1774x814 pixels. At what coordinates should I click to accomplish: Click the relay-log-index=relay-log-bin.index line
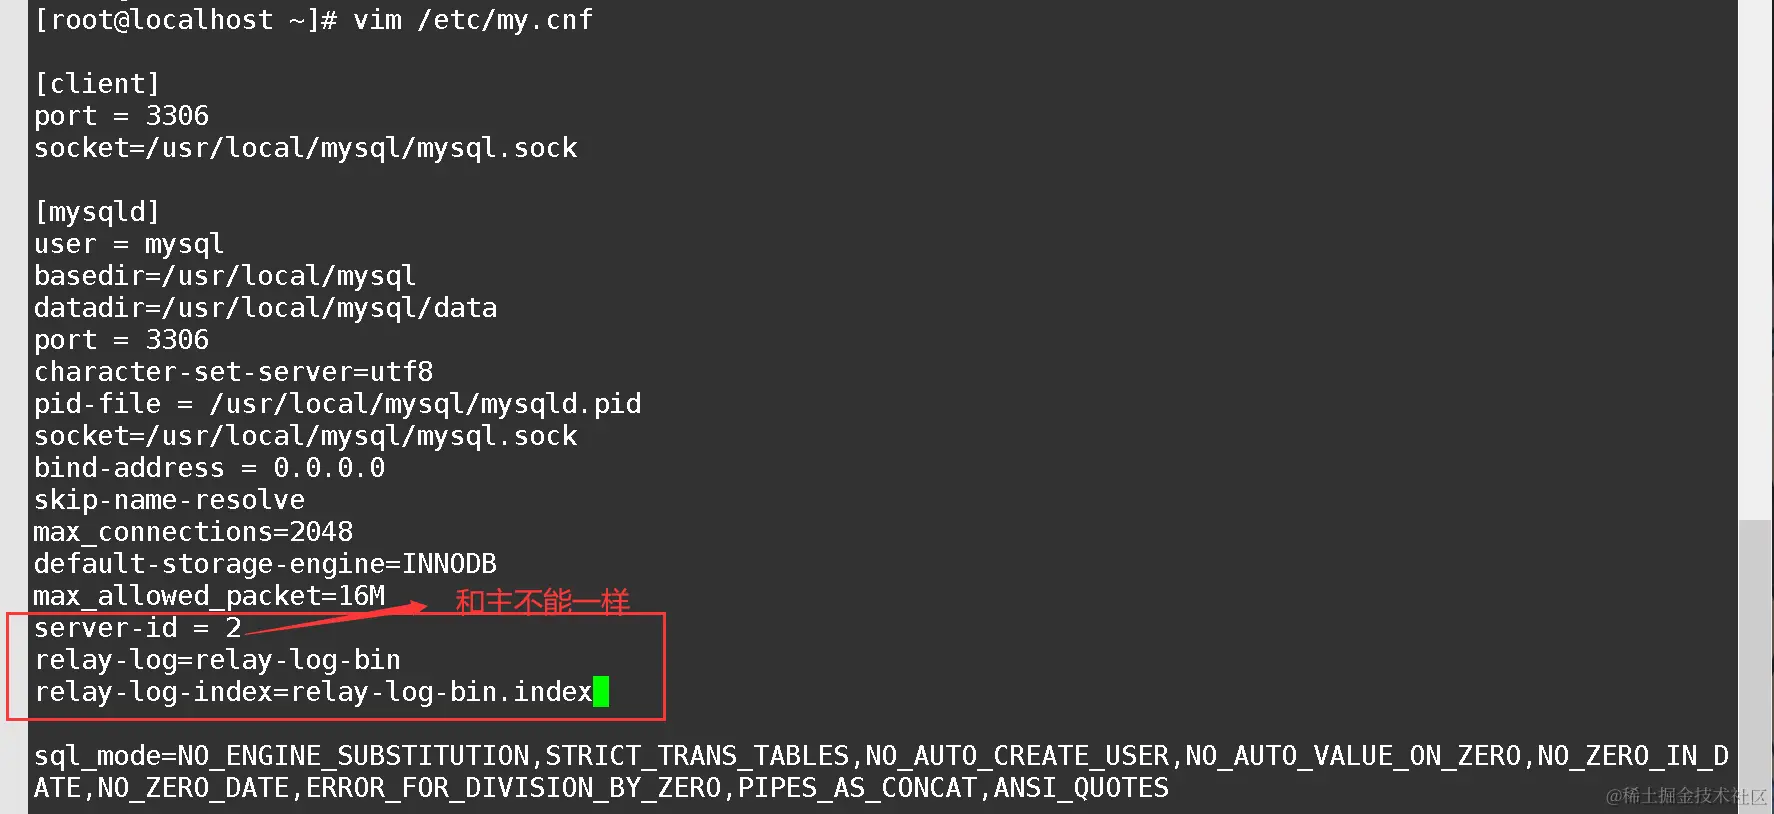313,692
